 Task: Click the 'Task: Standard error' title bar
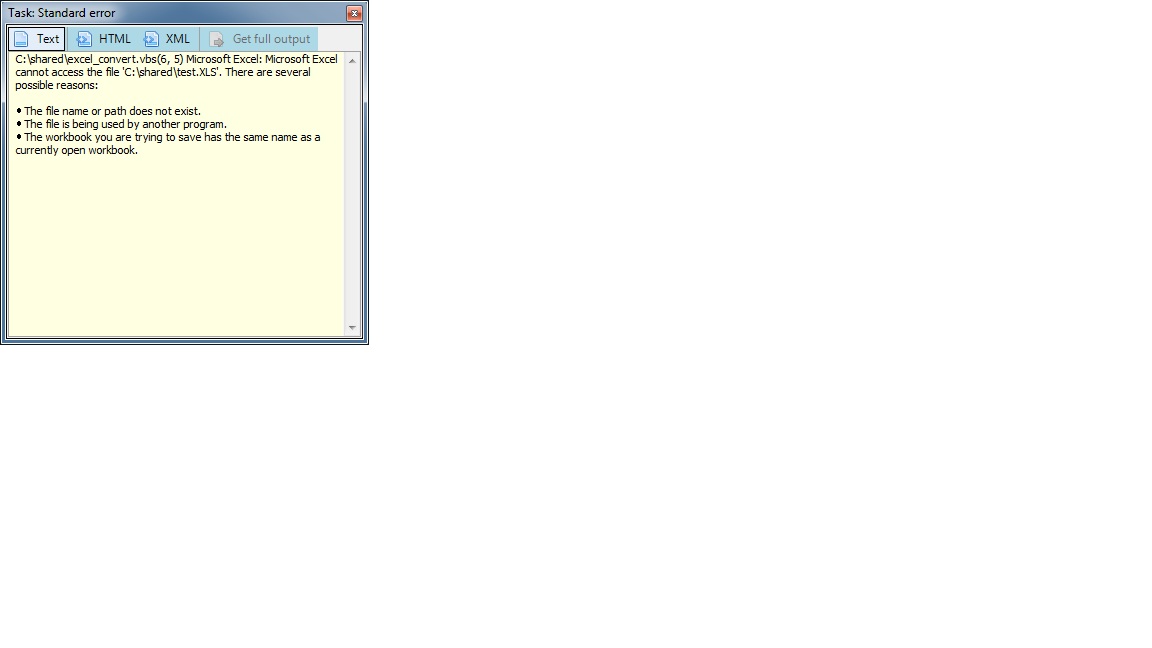(150, 13)
